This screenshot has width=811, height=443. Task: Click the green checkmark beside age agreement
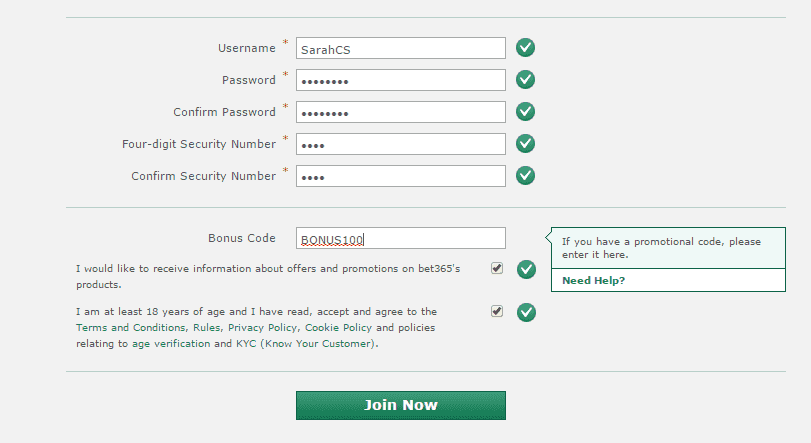(526, 312)
